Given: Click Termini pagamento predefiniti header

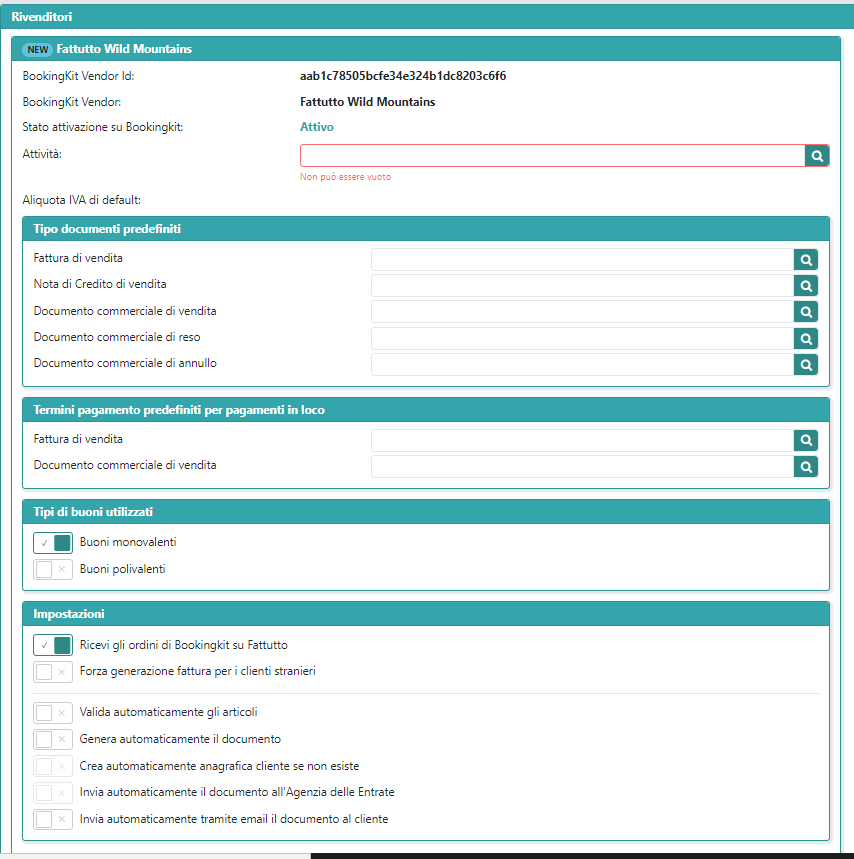Looking at the screenshot, I should click(426, 410).
